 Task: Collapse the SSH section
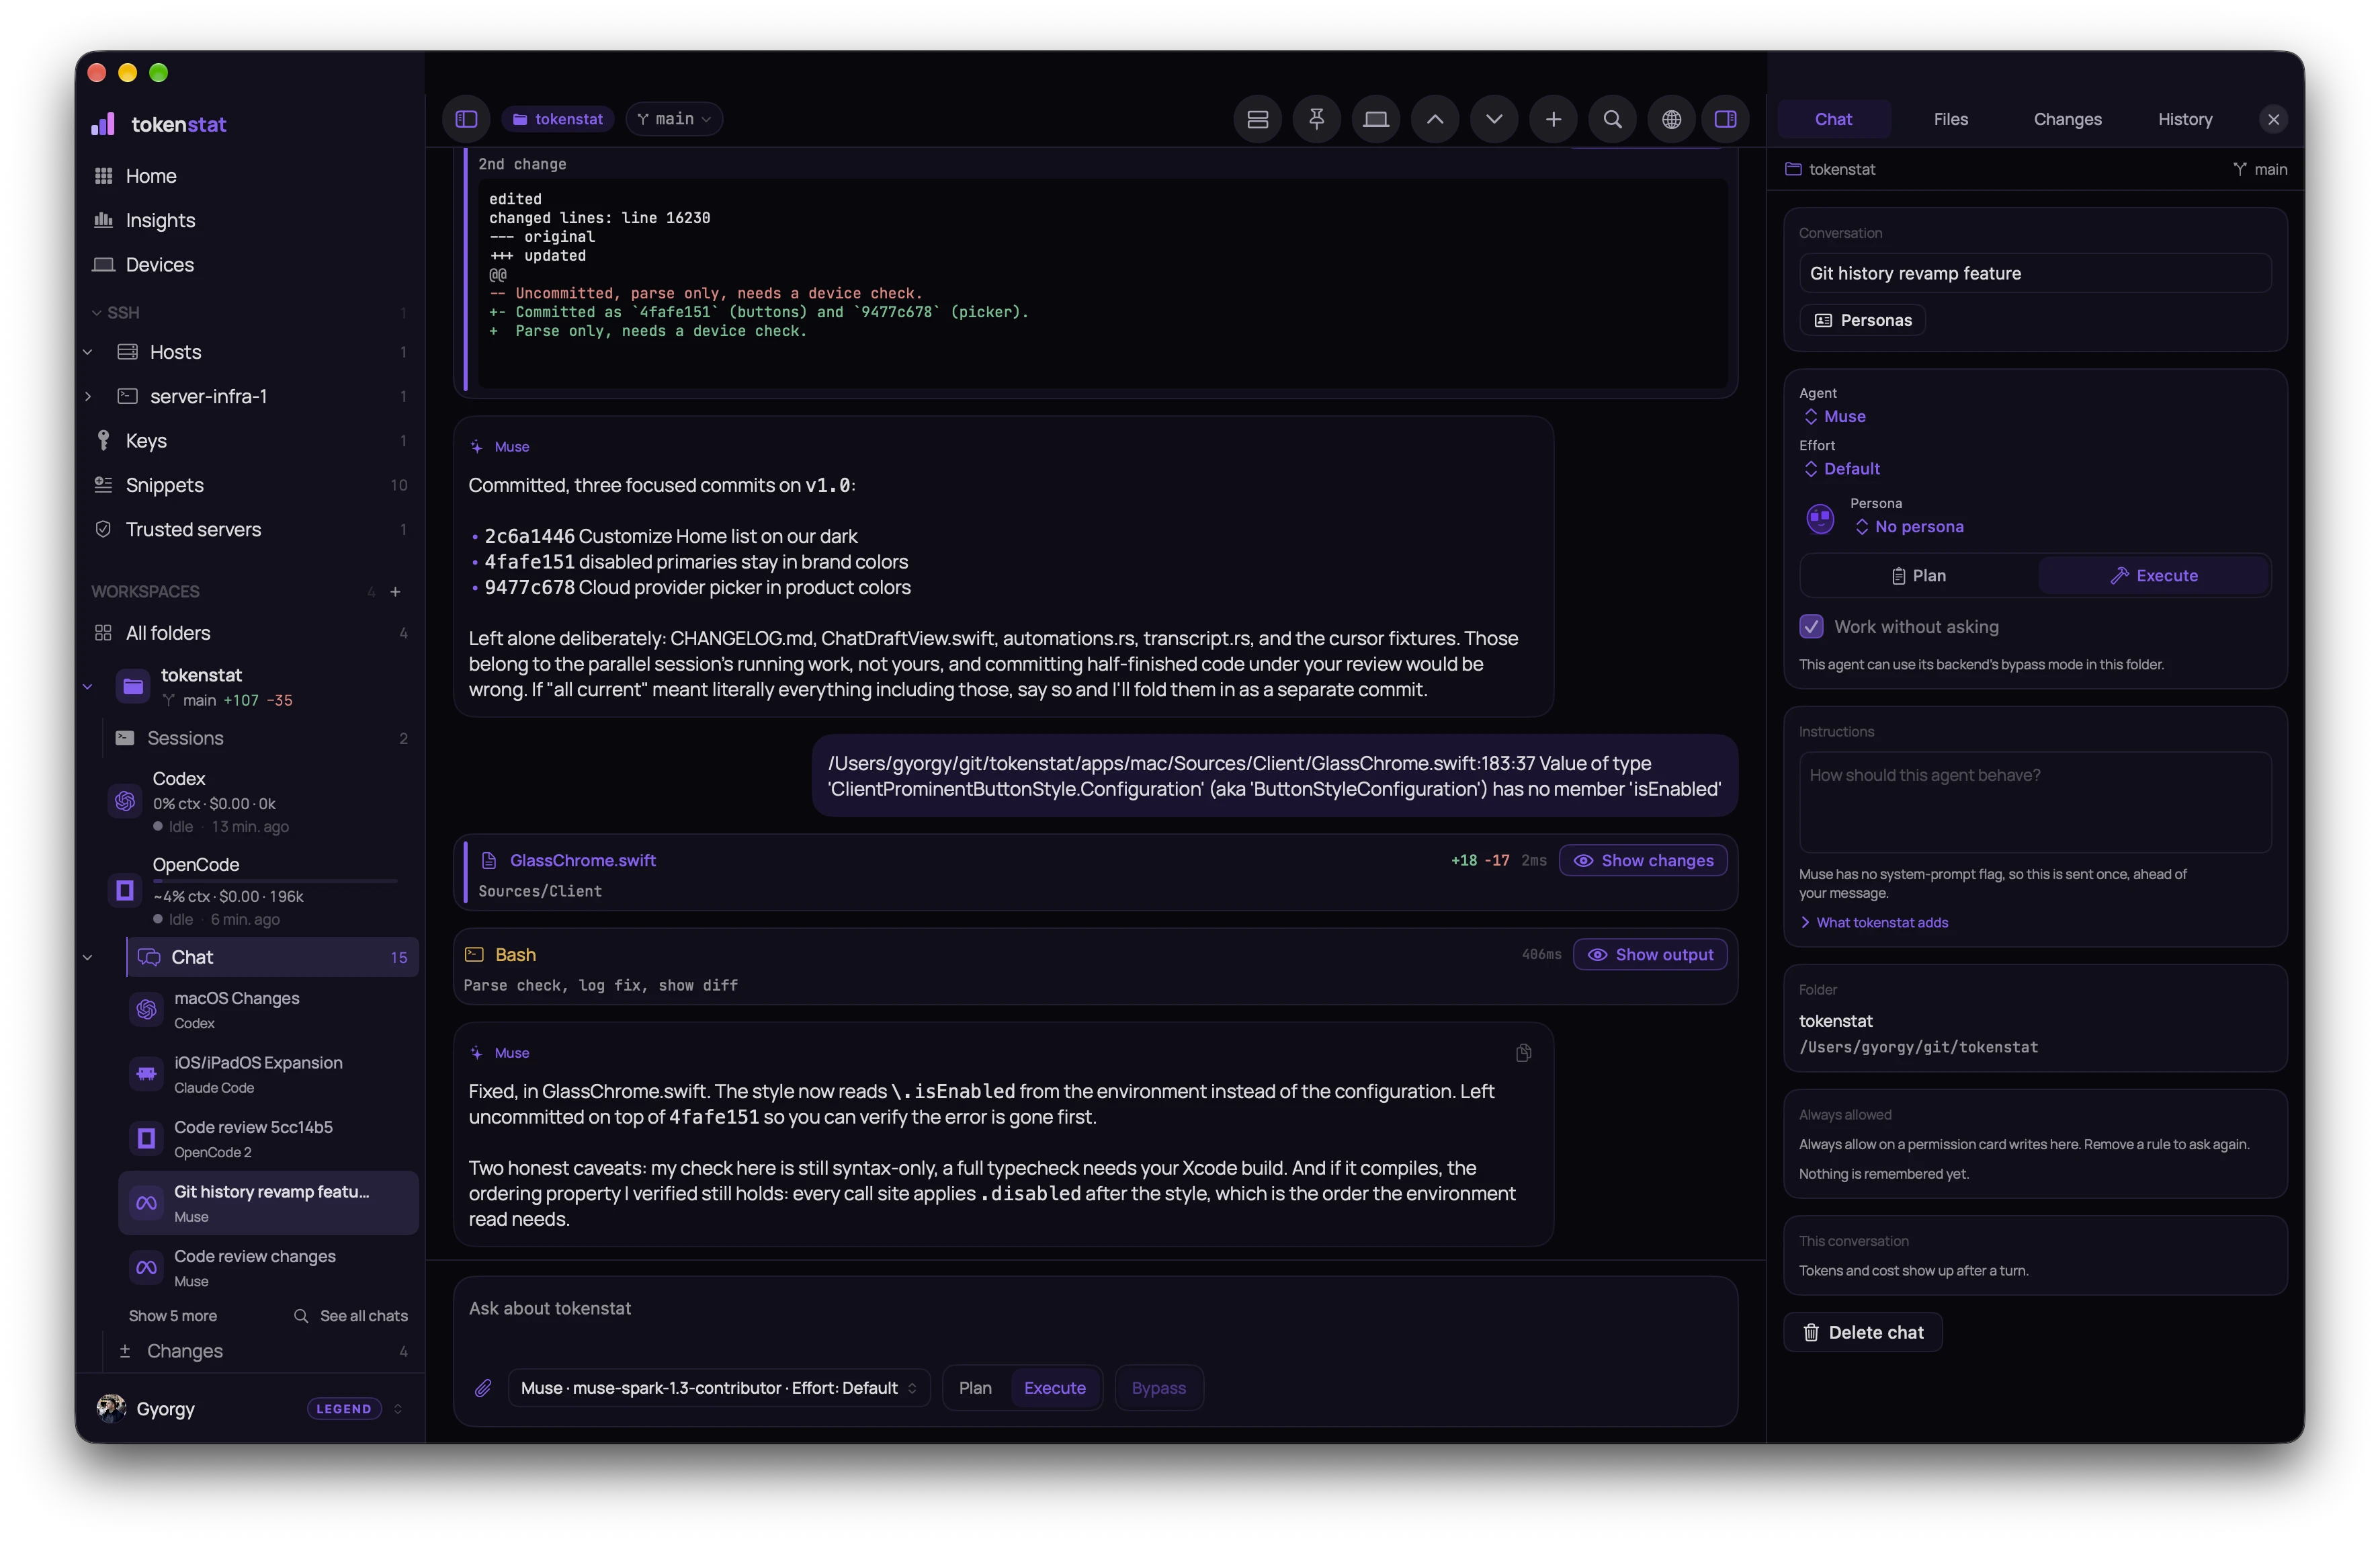click(96, 313)
